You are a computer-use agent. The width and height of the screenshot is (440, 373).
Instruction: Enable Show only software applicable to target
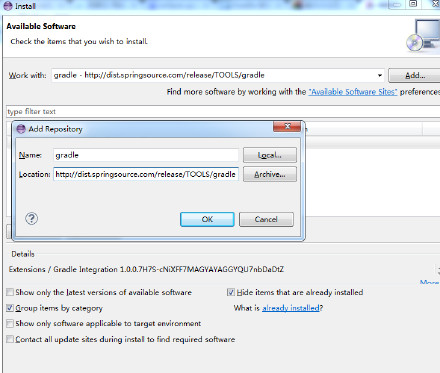click(x=10, y=323)
